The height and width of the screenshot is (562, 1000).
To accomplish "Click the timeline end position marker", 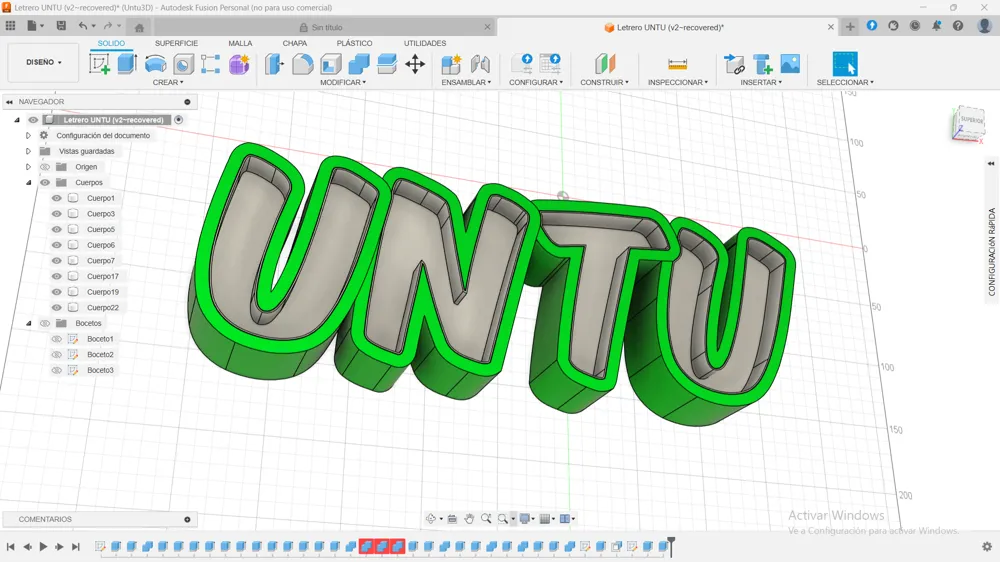I will click(671, 547).
